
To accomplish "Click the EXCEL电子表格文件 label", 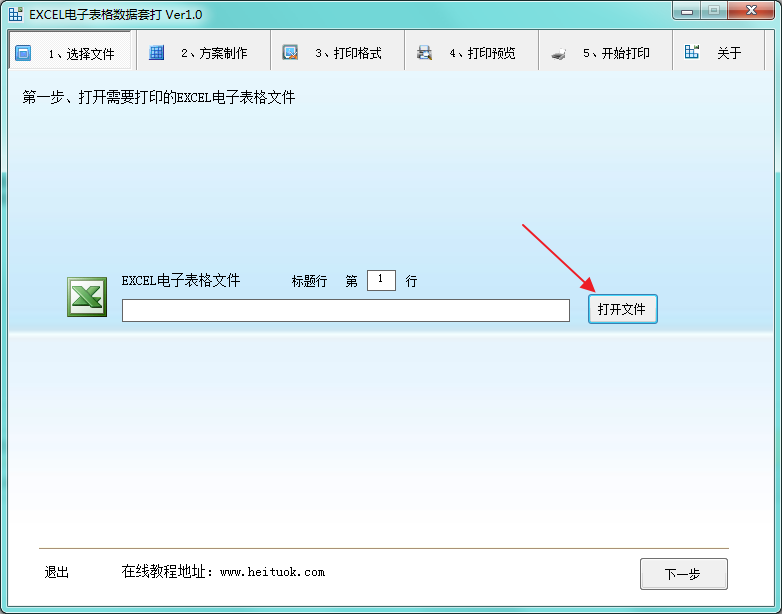I will pyautogui.click(x=181, y=280).
